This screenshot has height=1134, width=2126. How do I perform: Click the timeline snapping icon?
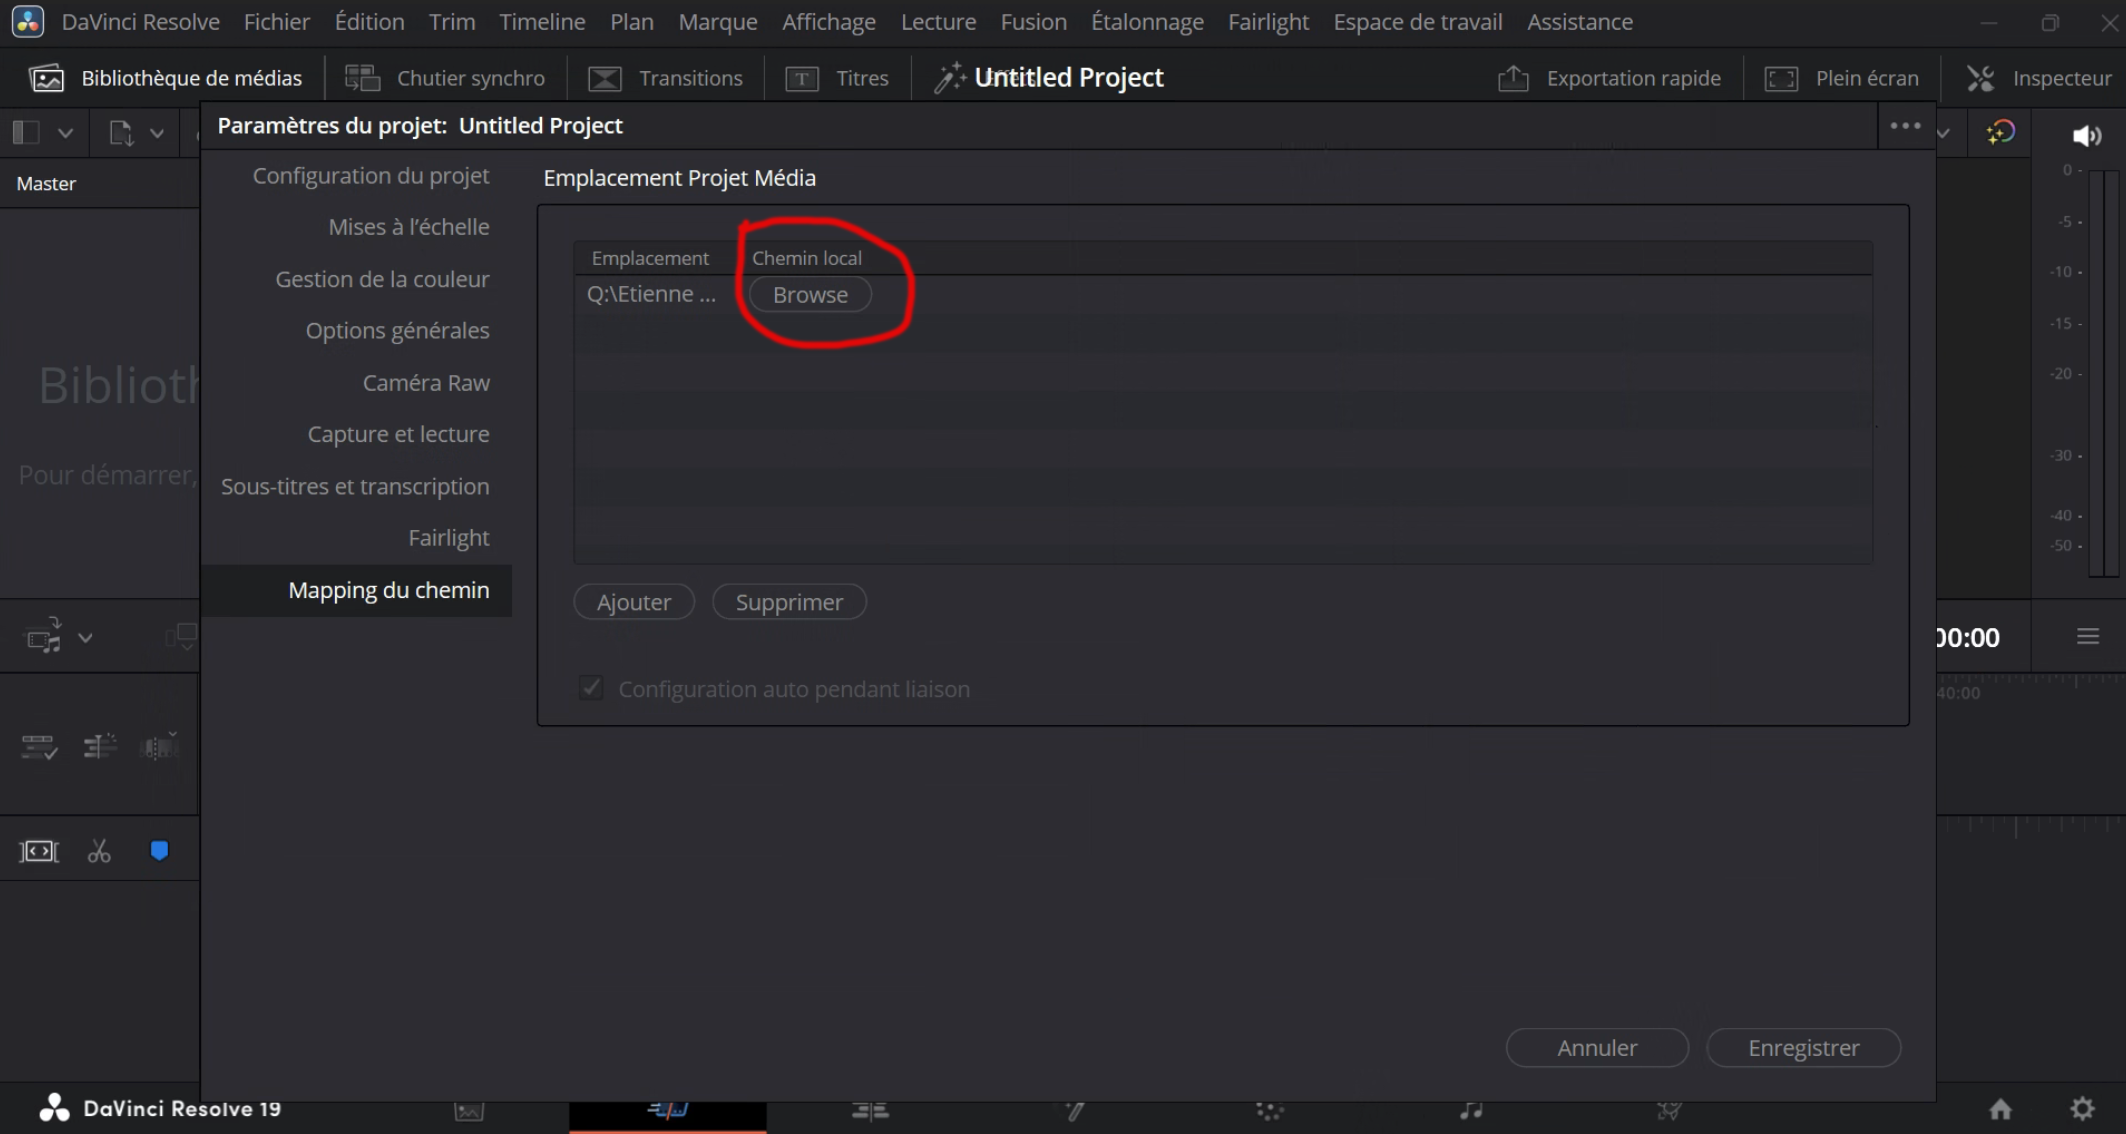pos(100,746)
